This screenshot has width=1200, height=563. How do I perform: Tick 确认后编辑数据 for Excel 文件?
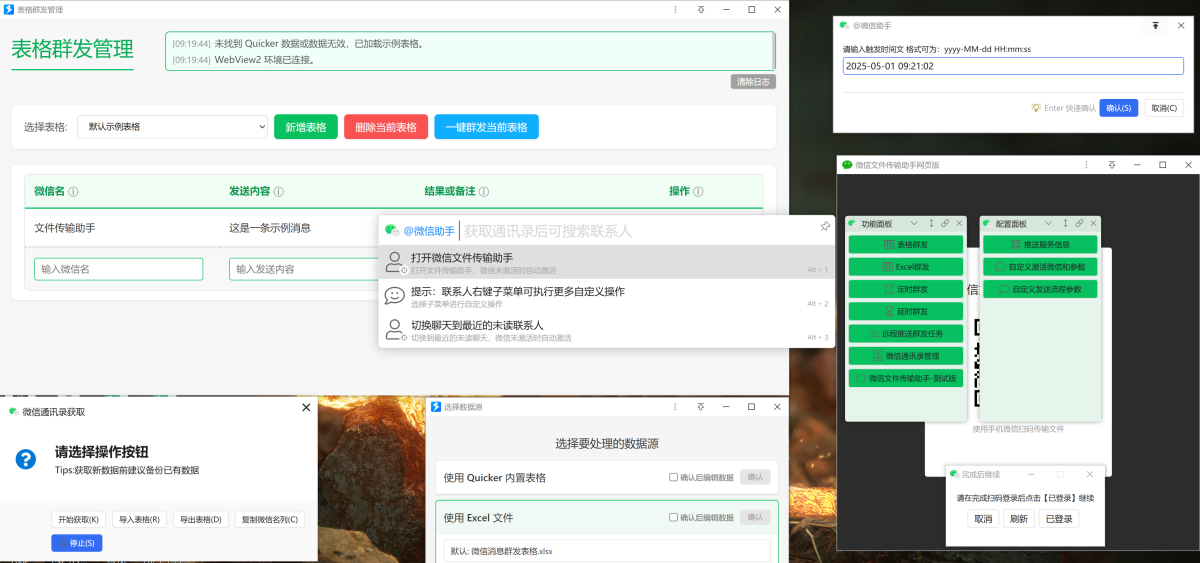(x=673, y=517)
